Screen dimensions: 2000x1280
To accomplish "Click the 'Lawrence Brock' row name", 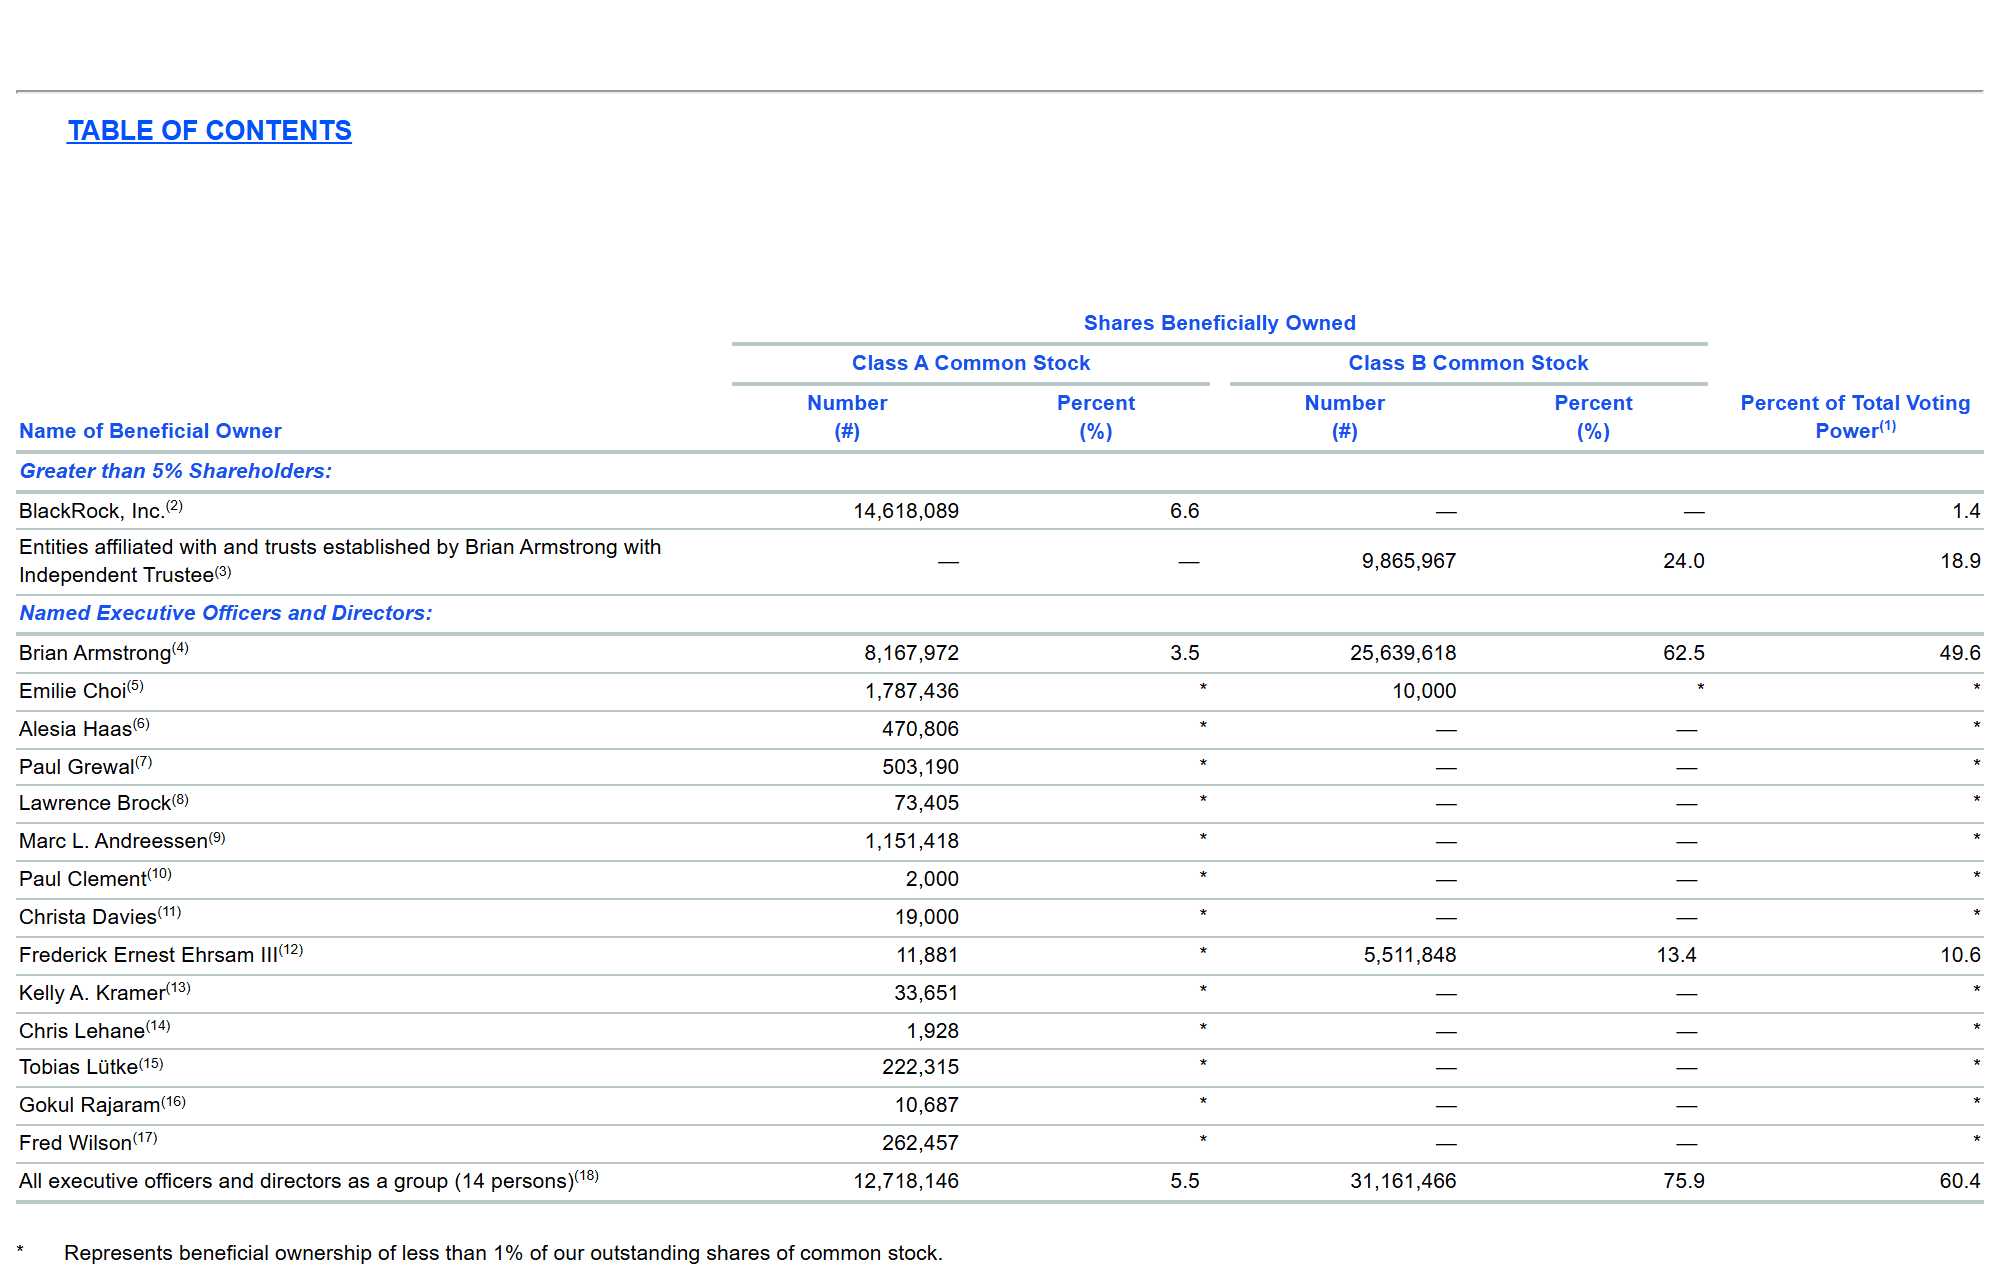I will point(95,803).
